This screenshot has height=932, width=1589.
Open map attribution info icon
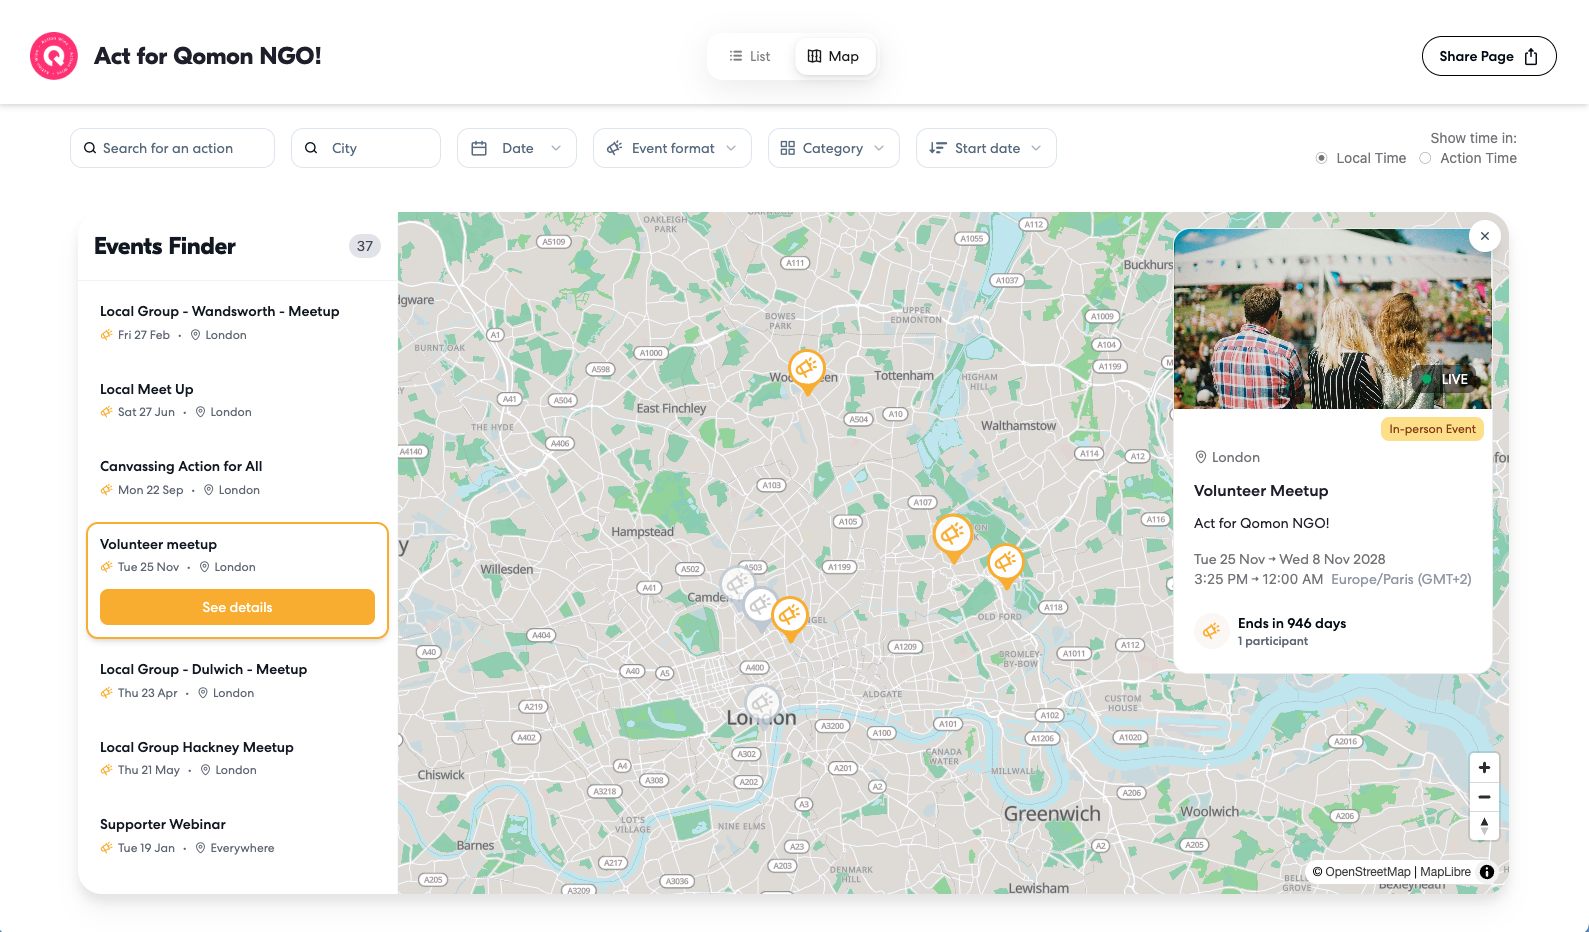click(x=1487, y=872)
